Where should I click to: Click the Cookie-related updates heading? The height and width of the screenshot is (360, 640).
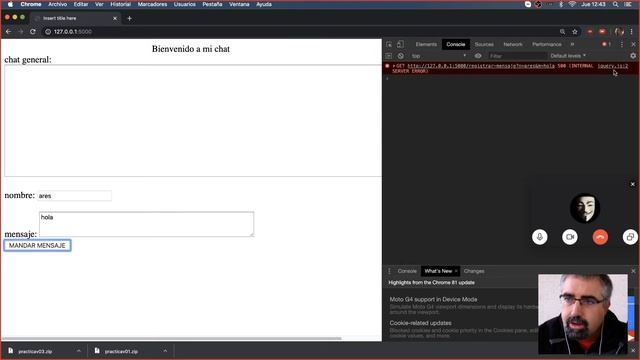pyautogui.click(x=420, y=323)
